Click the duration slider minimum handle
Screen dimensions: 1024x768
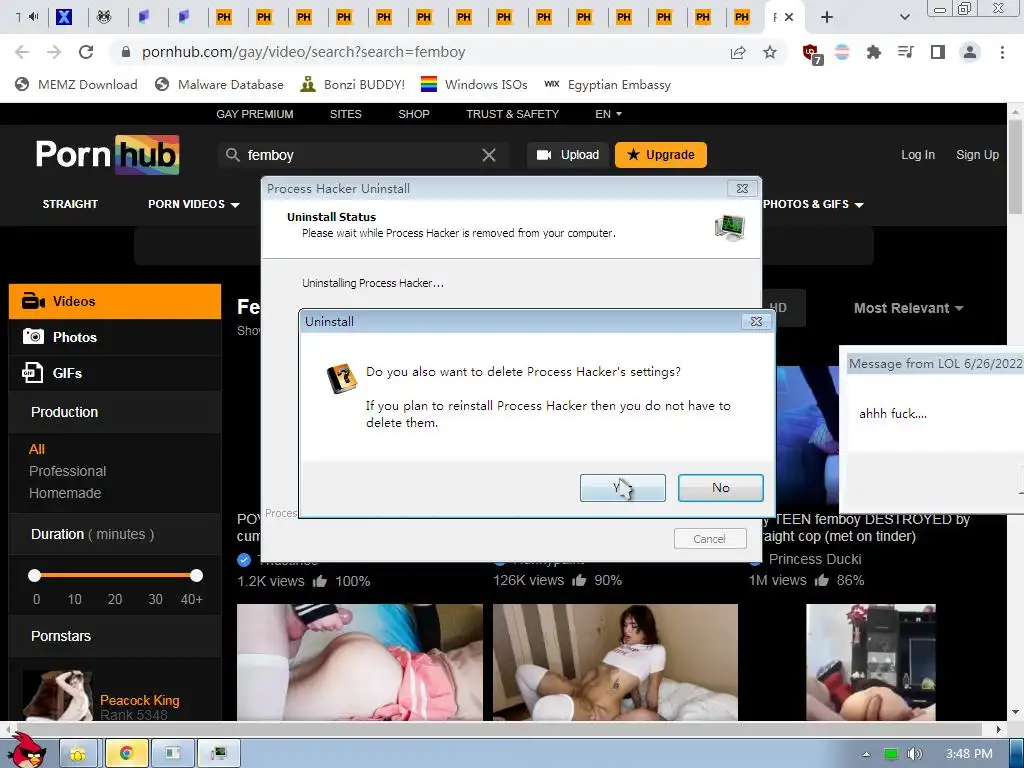click(x=35, y=575)
